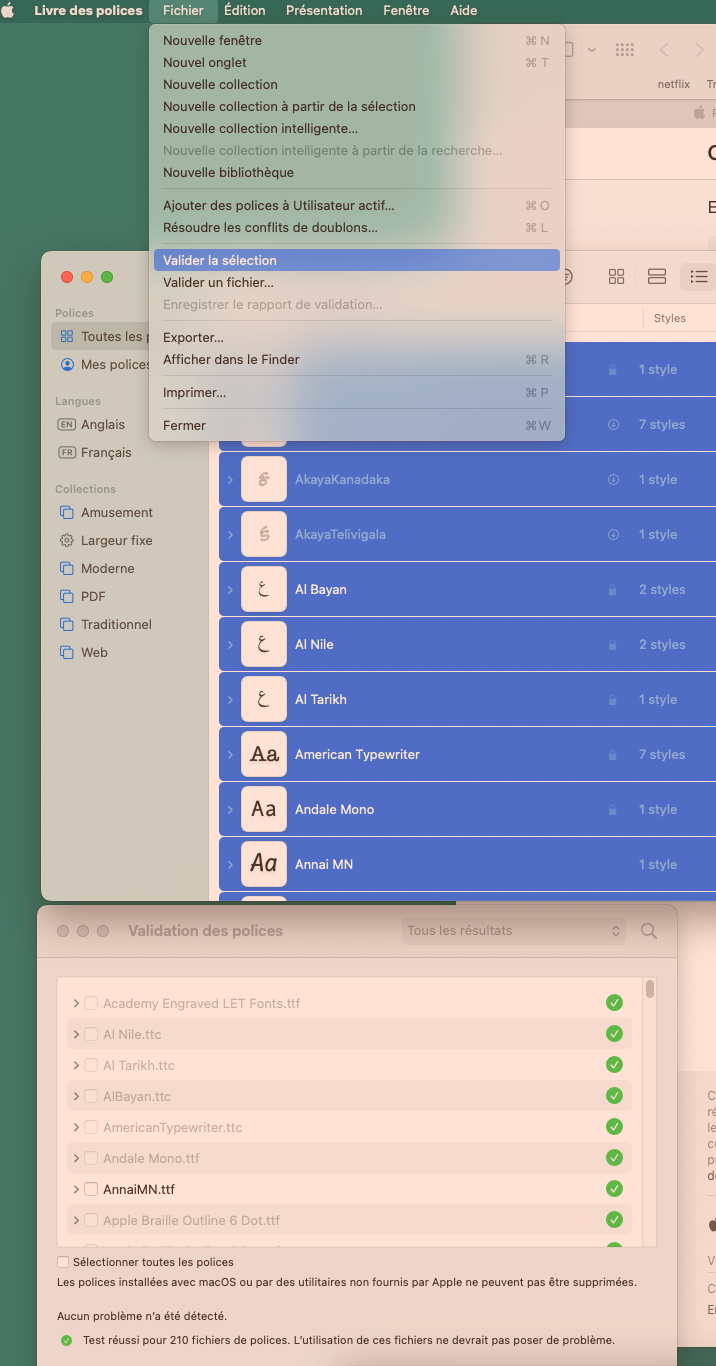Choose Nouvelle fenêtre menu entry

pos(357,41)
